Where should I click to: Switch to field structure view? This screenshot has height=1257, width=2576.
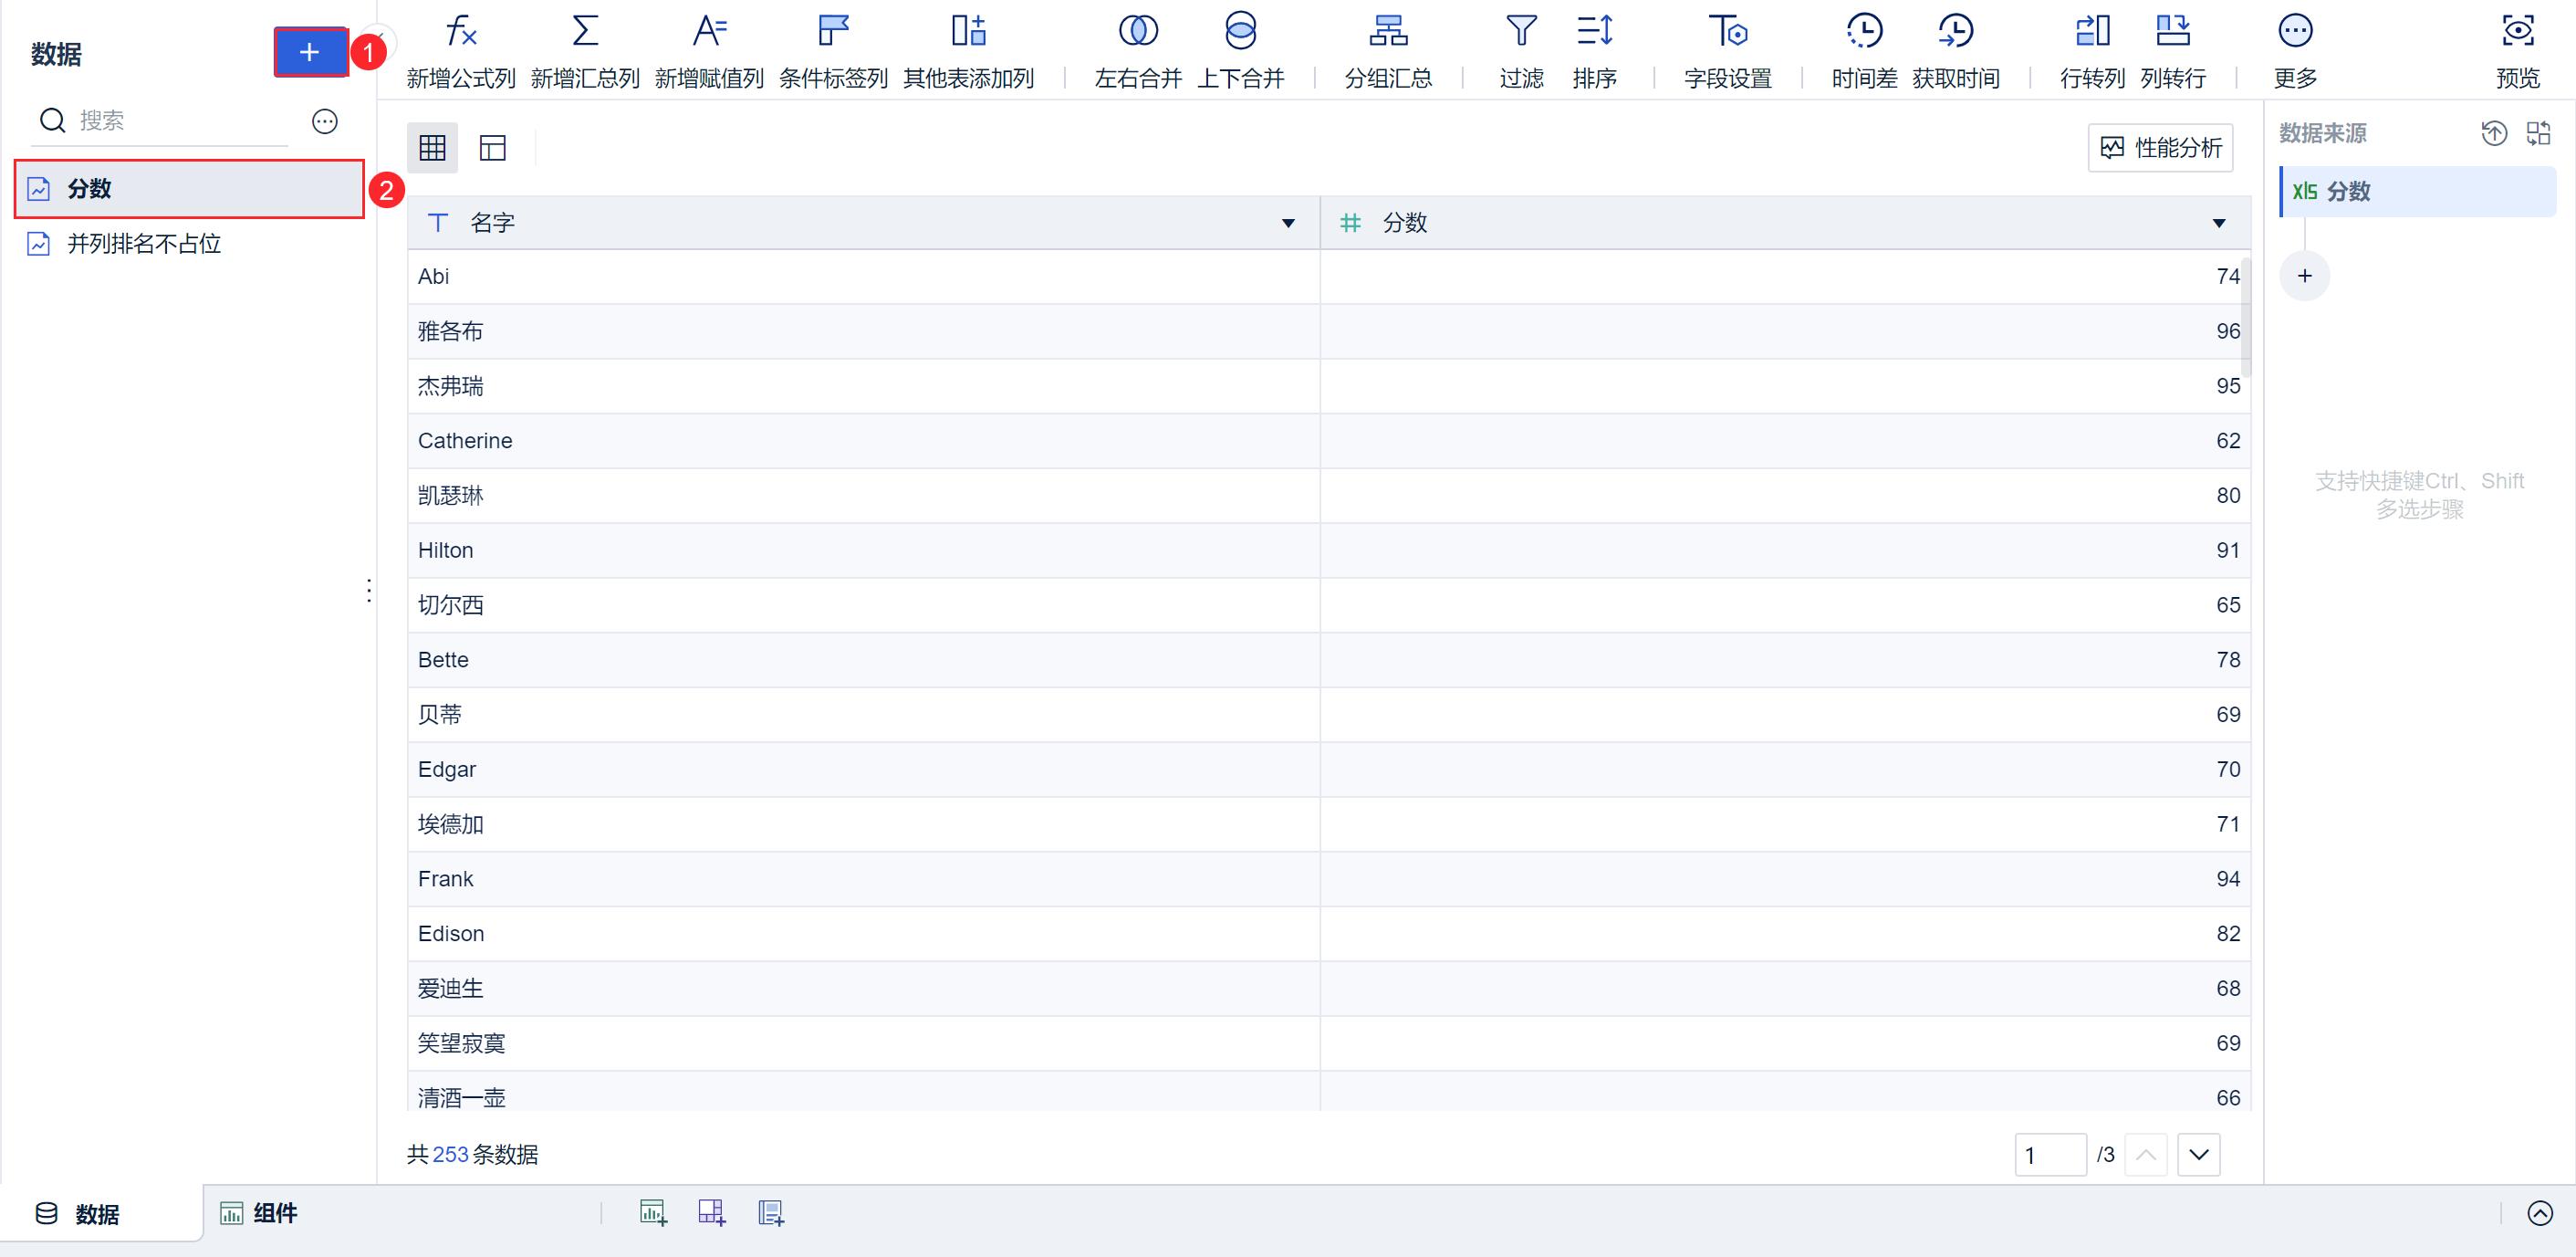click(x=492, y=148)
